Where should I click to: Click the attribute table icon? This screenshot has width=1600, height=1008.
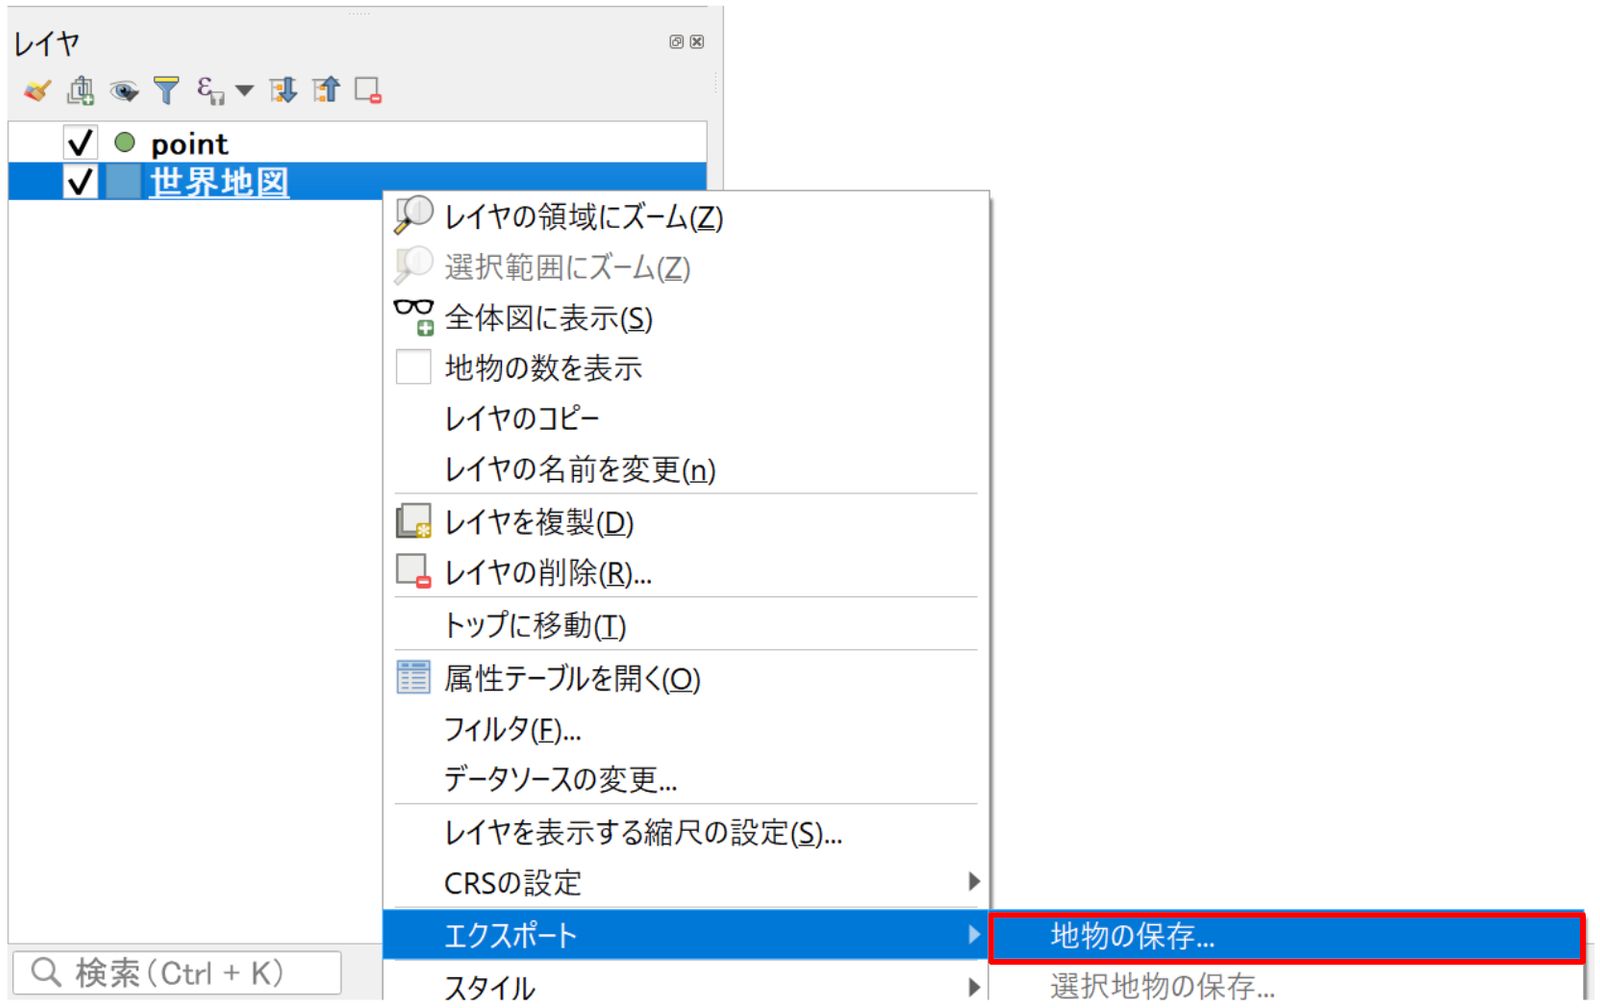tap(413, 677)
